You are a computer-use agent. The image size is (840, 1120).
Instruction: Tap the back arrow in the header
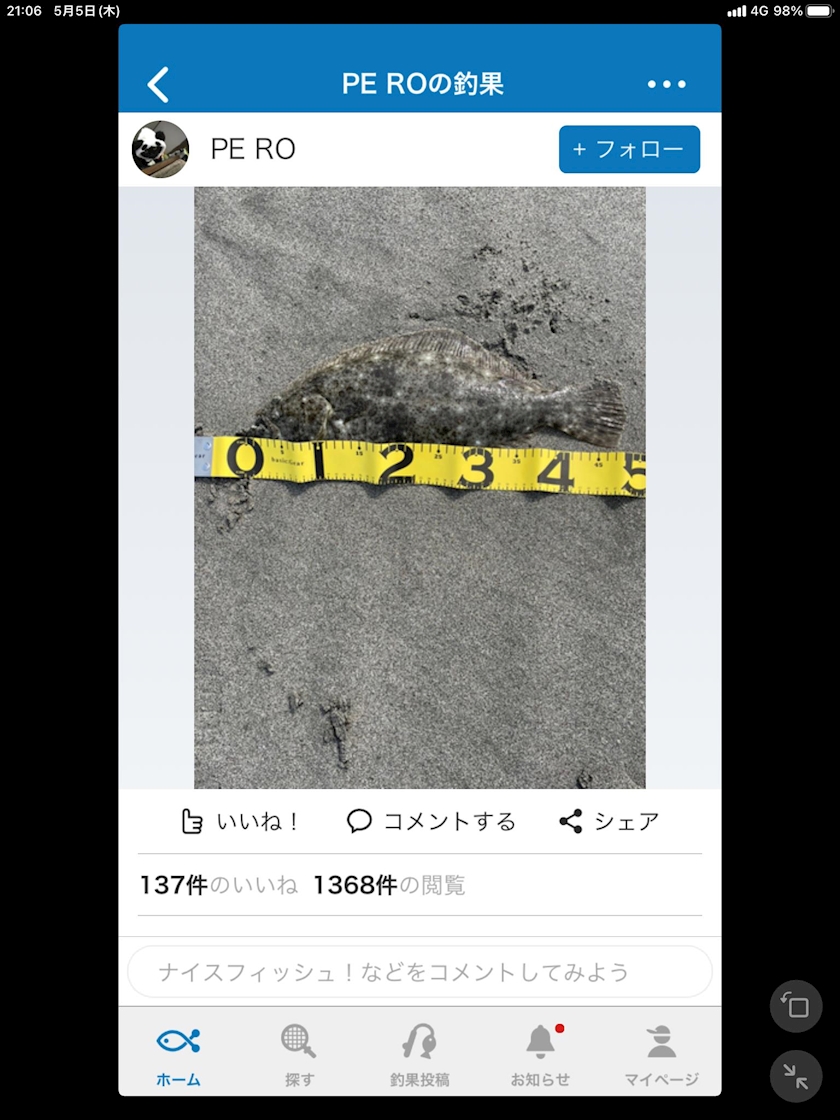click(x=159, y=84)
